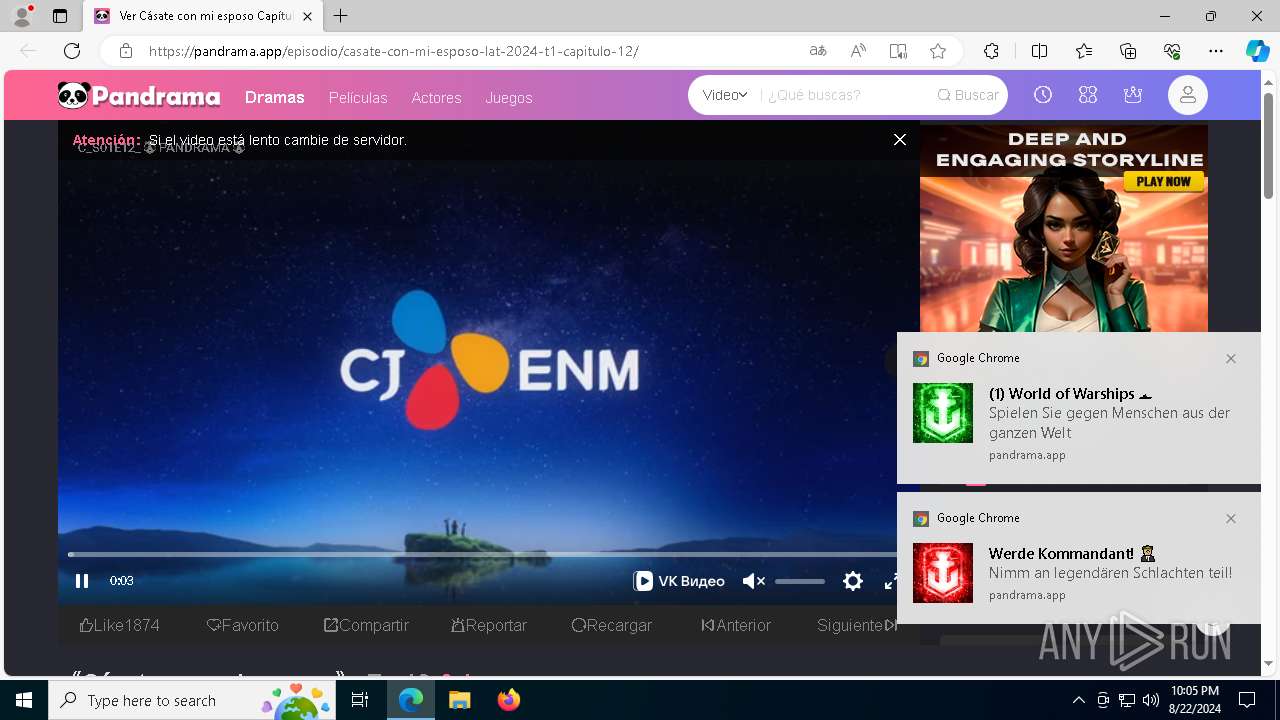1280x720 pixels.
Task: Open the Collections icon
Action: (x=1128, y=51)
